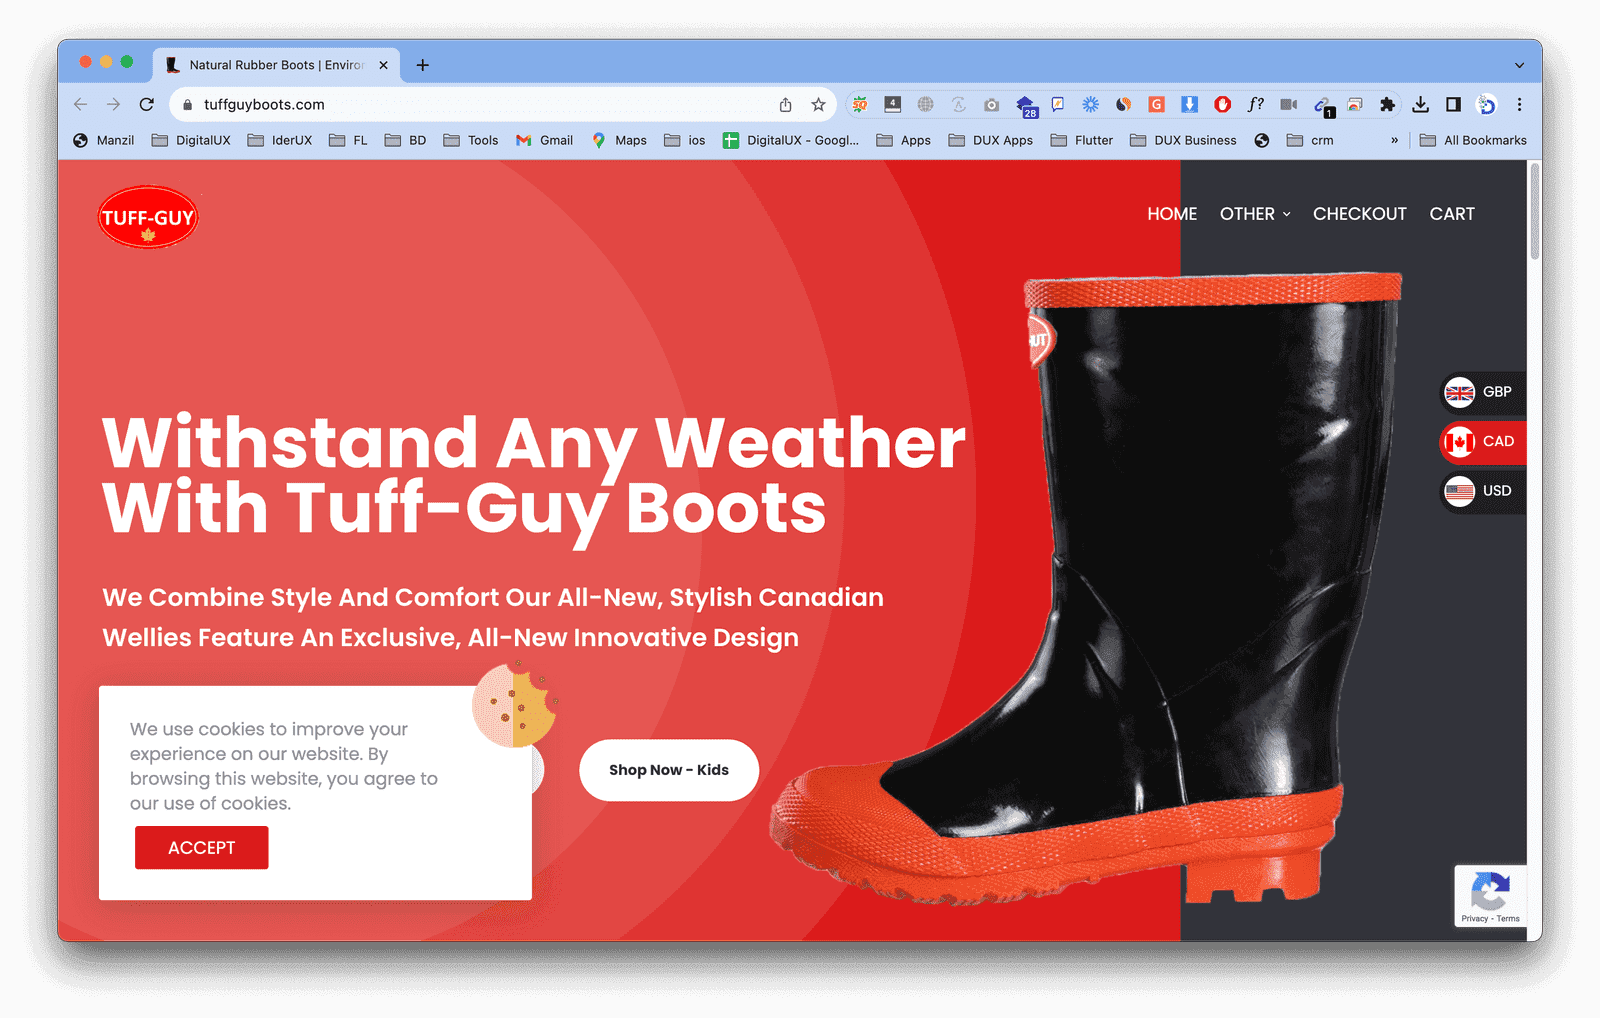This screenshot has width=1600, height=1018.
Task: Switch currency to USD
Action: tap(1483, 491)
